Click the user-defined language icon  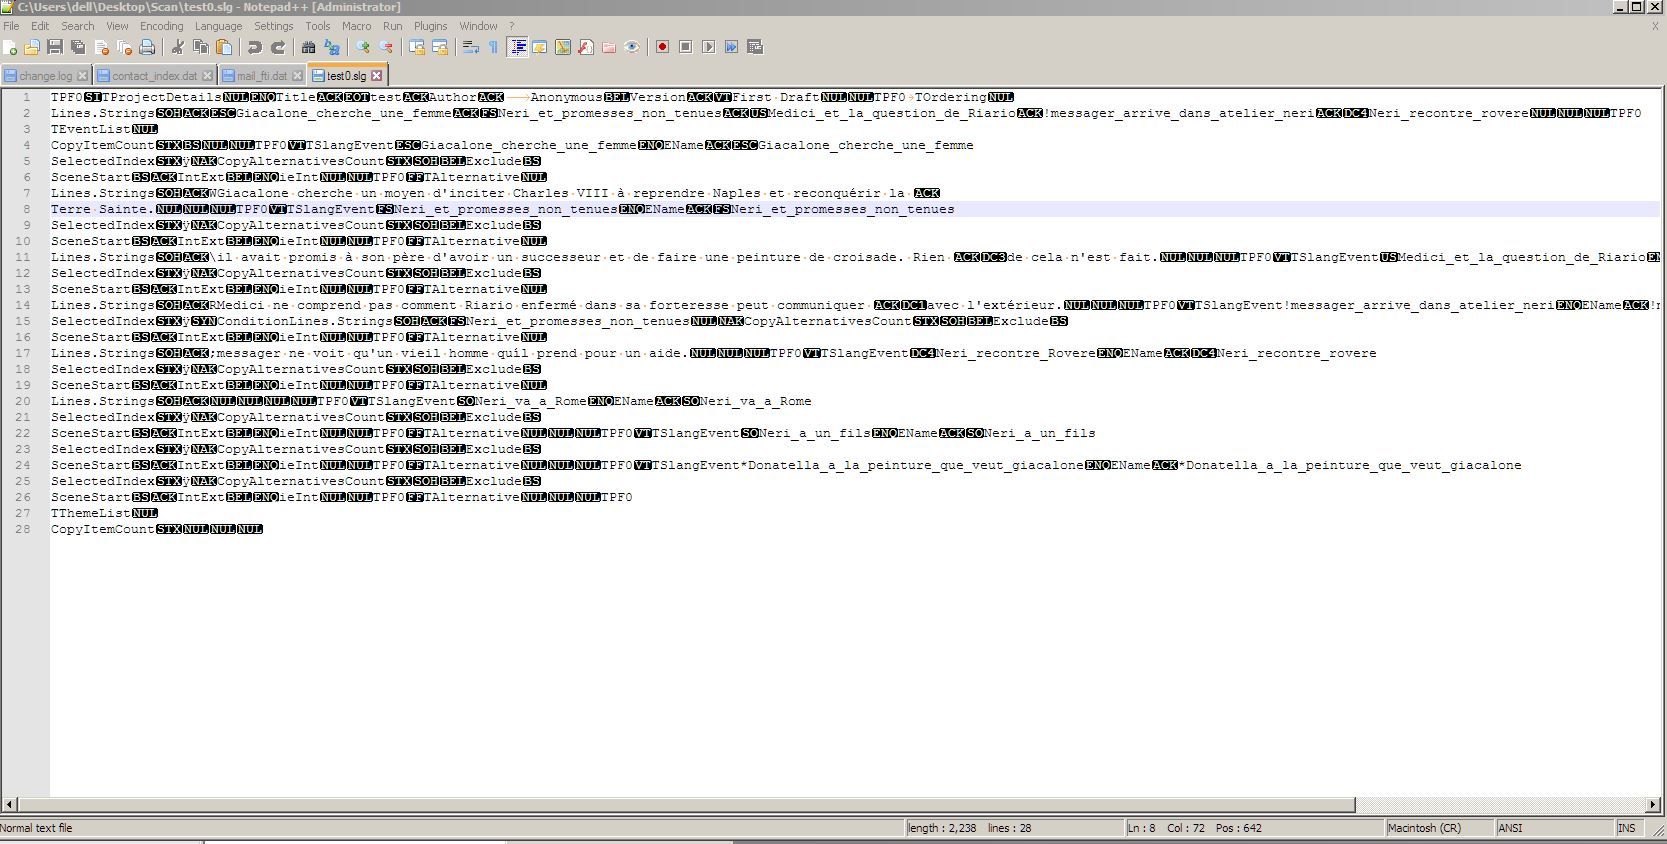click(x=540, y=47)
